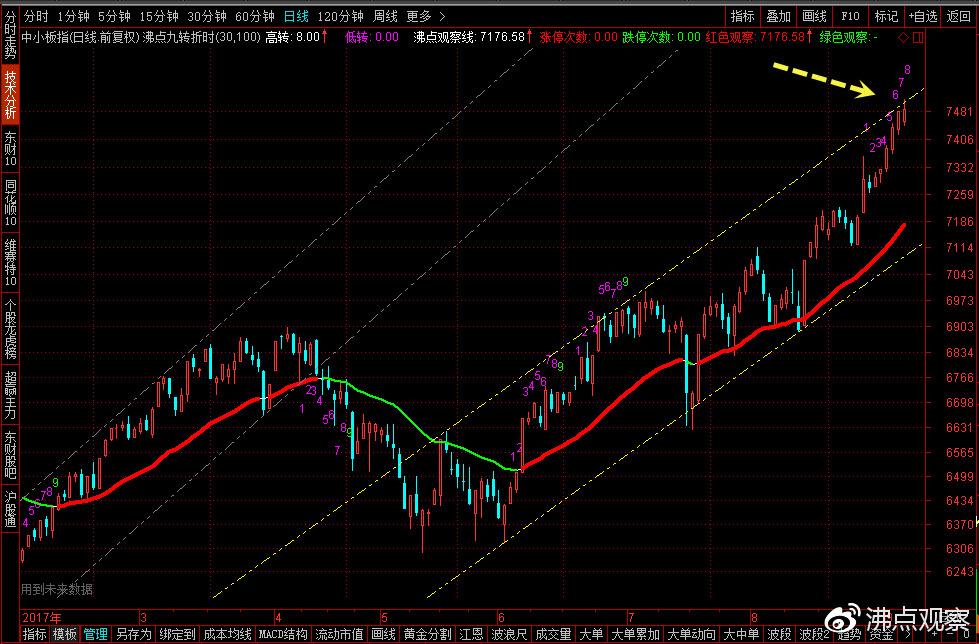The image size is (979, 644).
Task: Open the 沪股通 side tab
Action: 10,509
